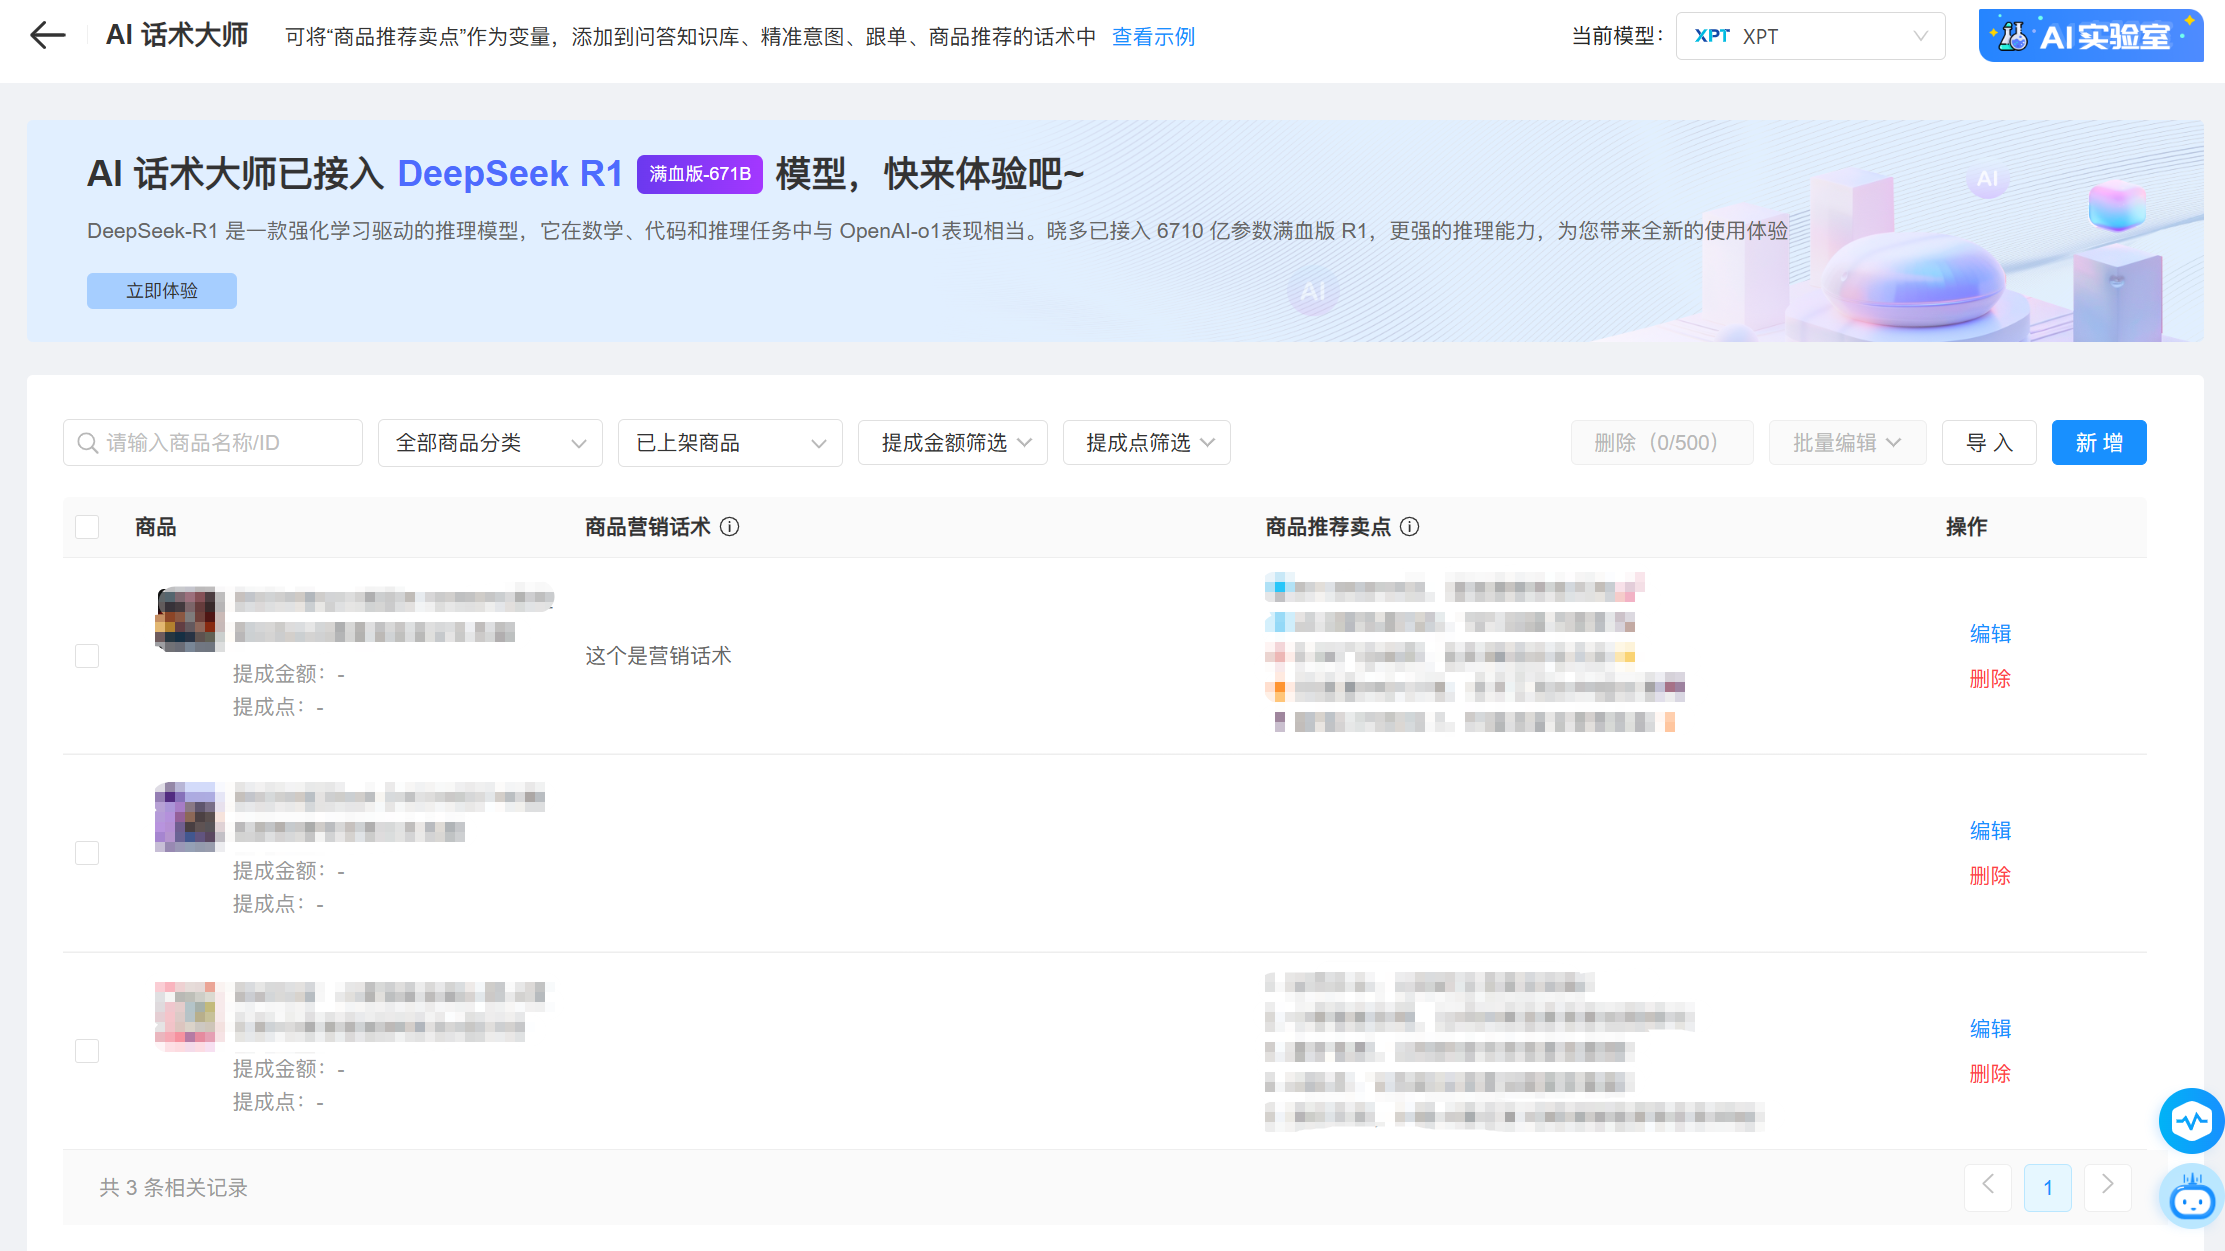Go to previous page arrow
The height and width of the screenshot is (1251, 2225).
[1988, 1187]
